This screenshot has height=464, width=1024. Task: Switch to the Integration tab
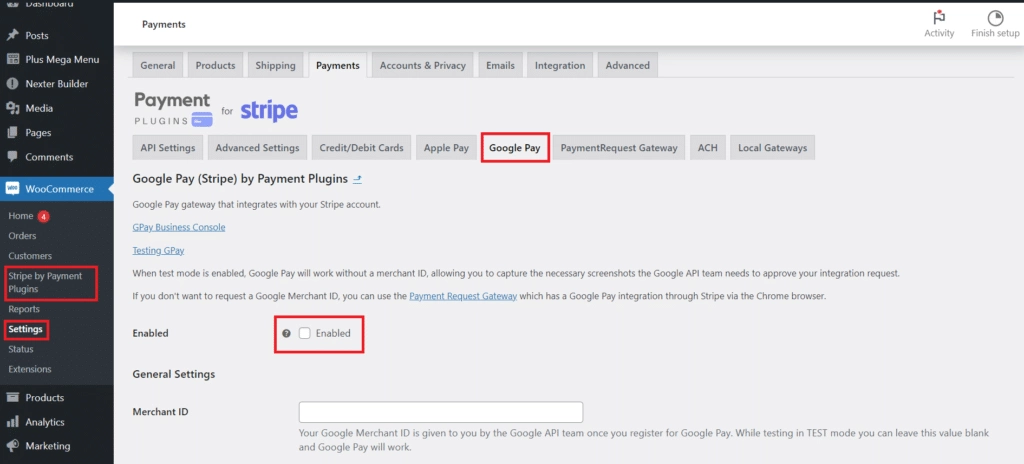coord(560,65)
